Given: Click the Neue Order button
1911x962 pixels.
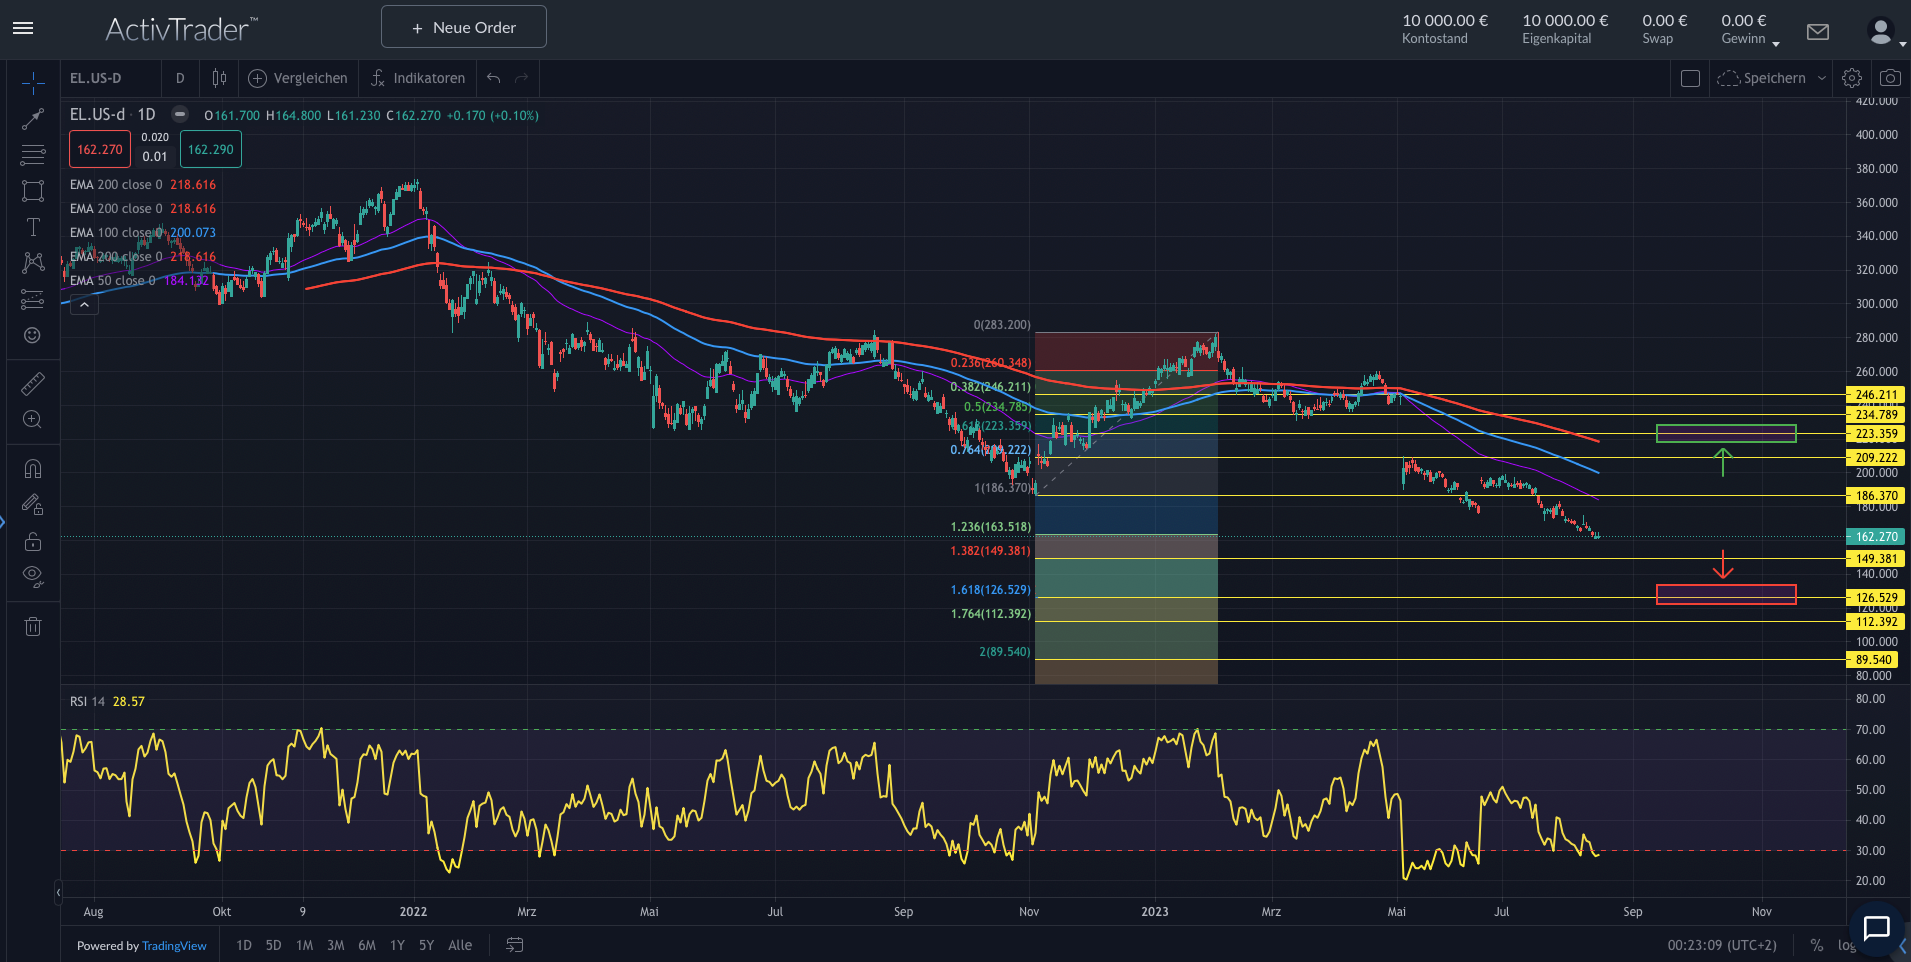Looking at the screenshot, I should [464, 27].
